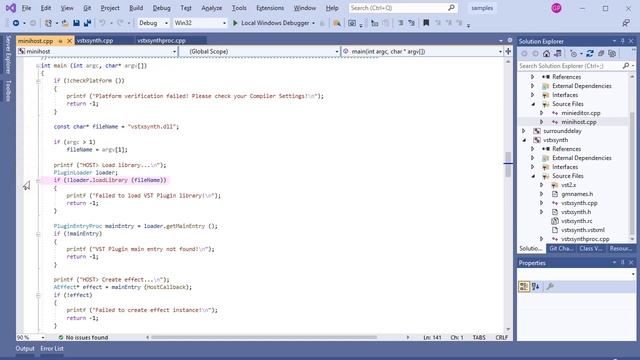Click the Solution Explorer Home icon
The width and height of the screenshot is (640, 360).
tap(546, 53)
